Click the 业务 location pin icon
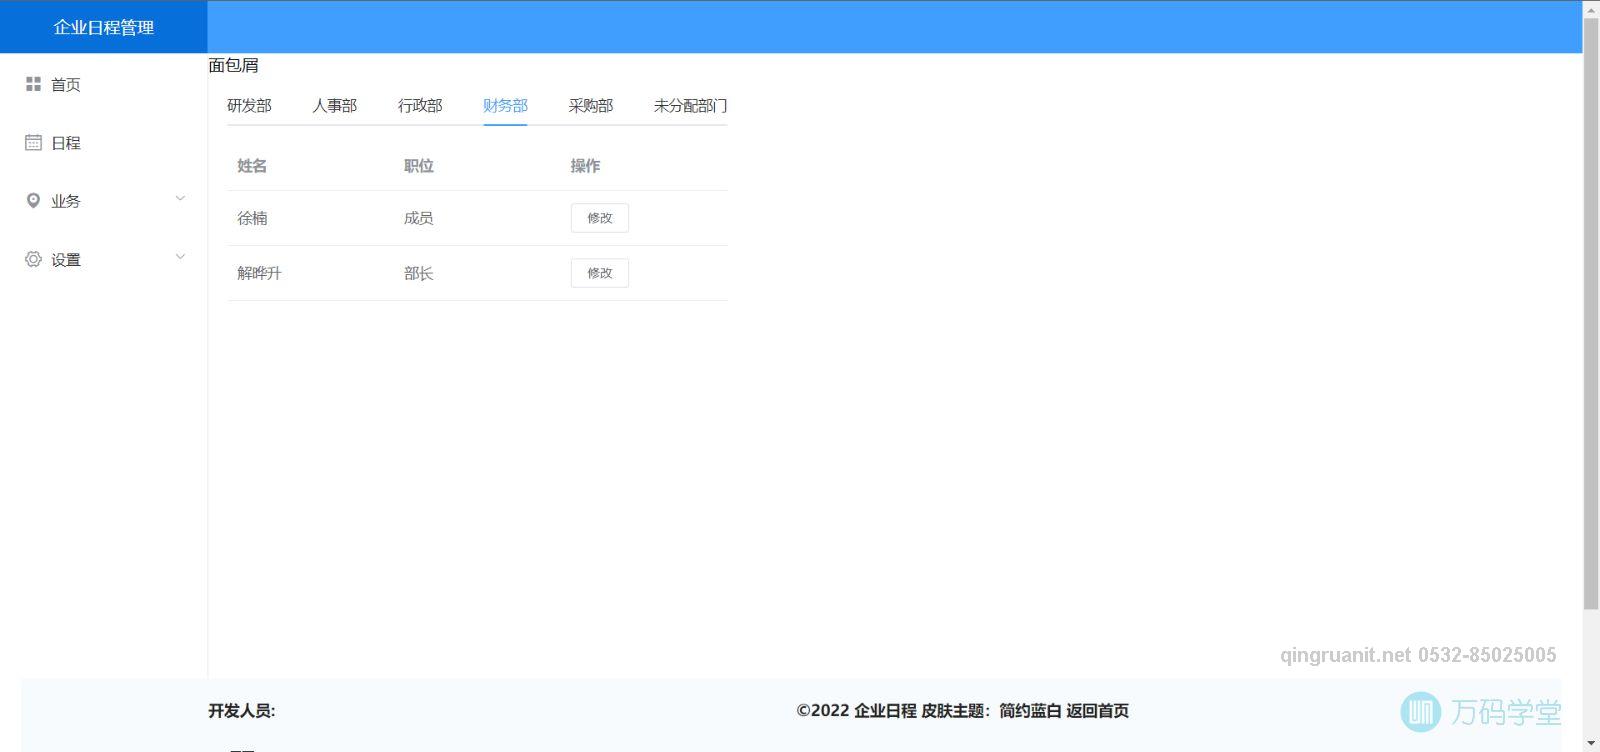The image size is (1600, 752). tap(33, 201)
